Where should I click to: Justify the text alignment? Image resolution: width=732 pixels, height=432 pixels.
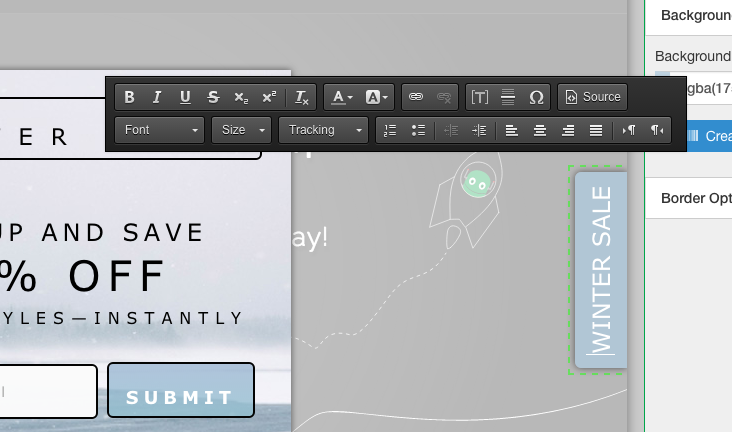click(x=596, y=130)
